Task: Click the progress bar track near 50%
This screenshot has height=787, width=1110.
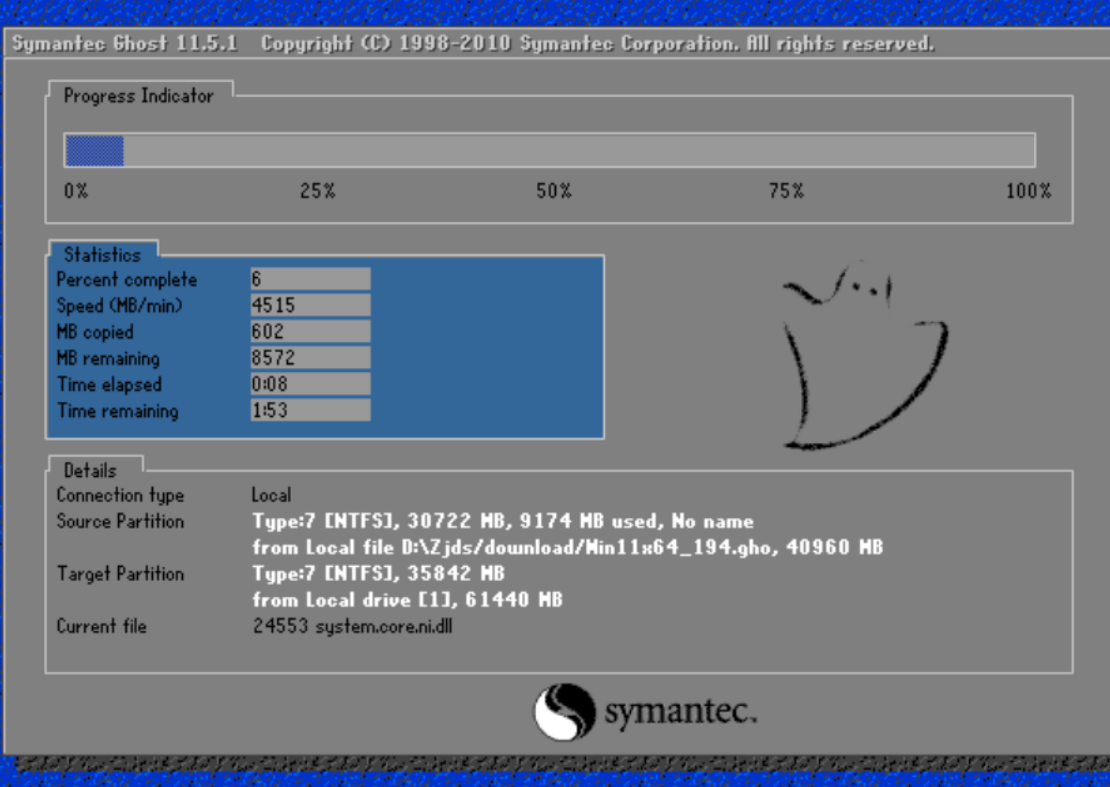Action: pos(549,150)
